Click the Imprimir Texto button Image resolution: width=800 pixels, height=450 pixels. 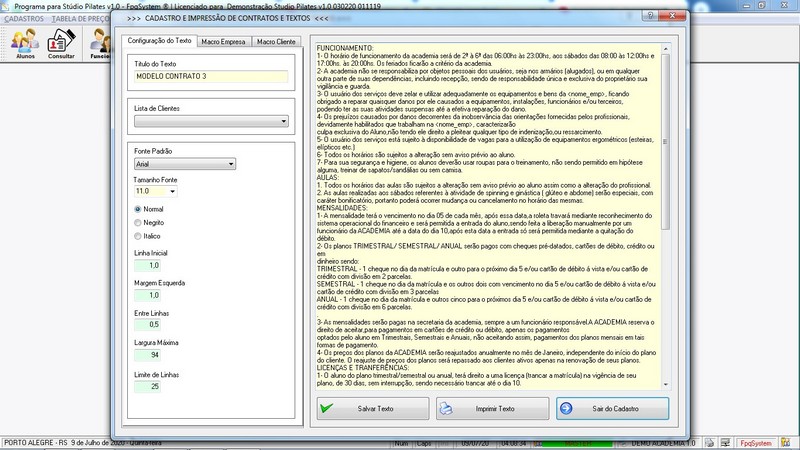pos(492,409)
